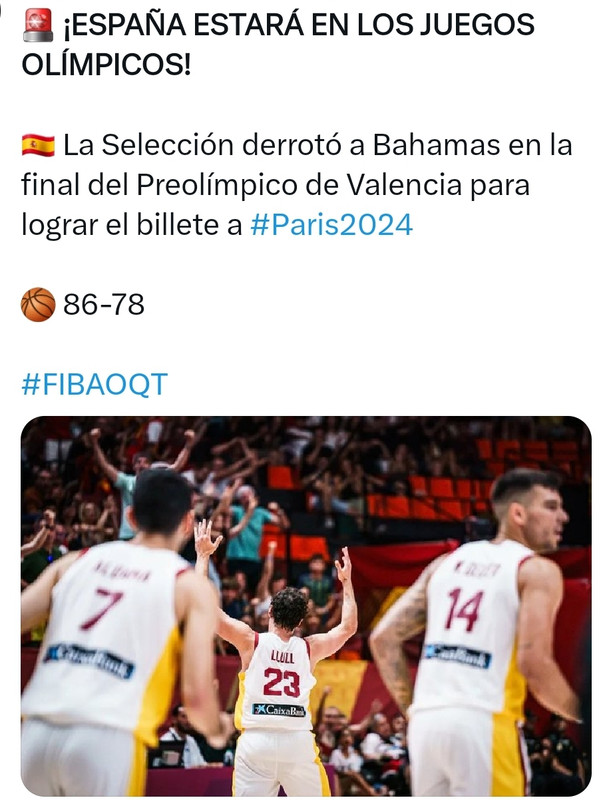
Task: Click jersey number 14 in the photo
Action: [x=464, y=610]
